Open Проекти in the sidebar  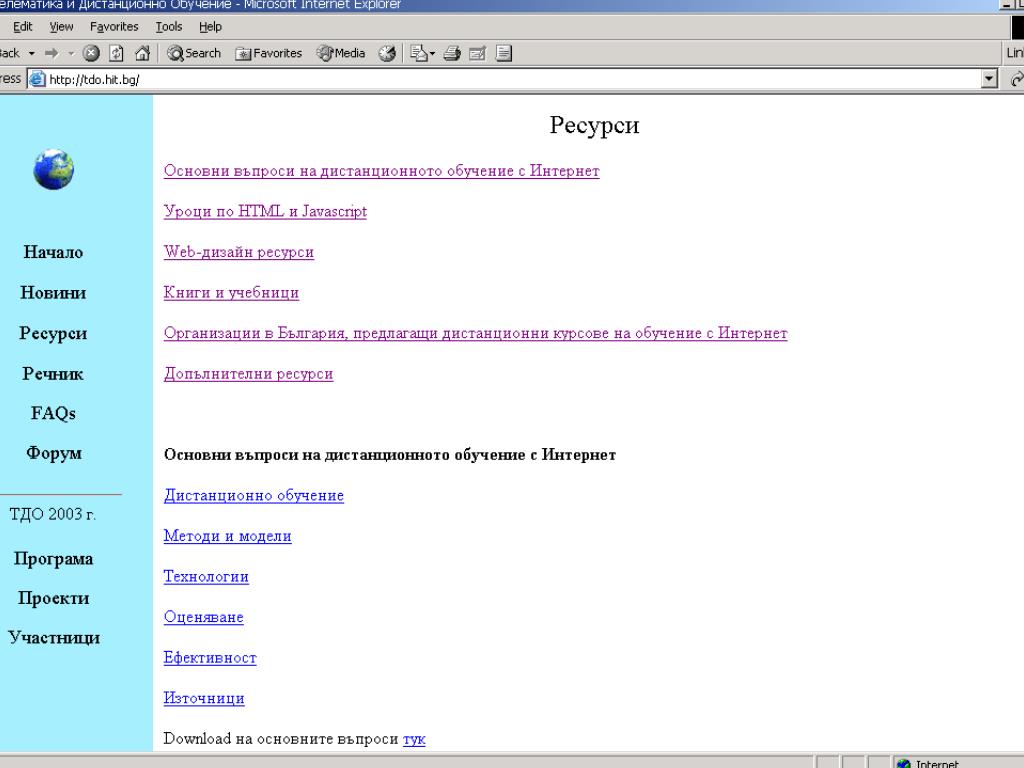coord(54,598)
